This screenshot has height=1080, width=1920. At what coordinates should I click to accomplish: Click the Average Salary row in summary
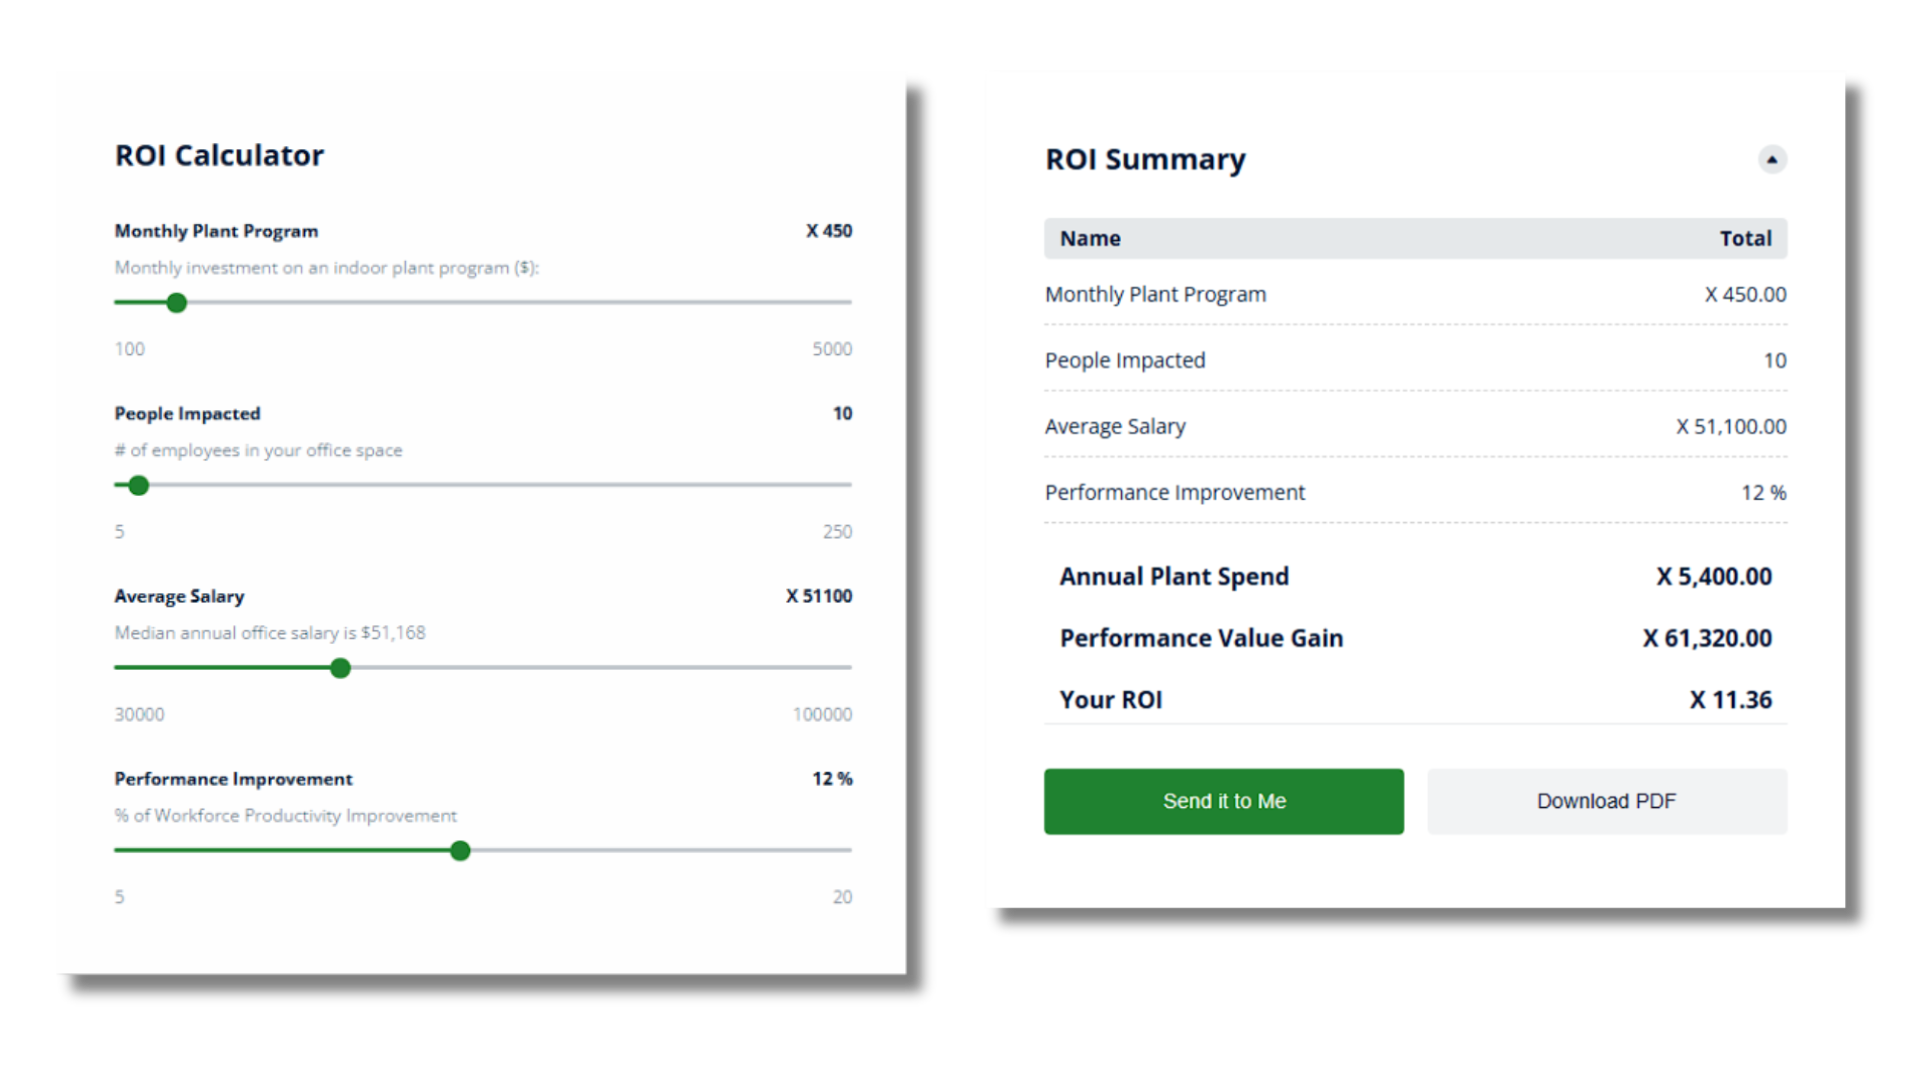(1415, 426)
